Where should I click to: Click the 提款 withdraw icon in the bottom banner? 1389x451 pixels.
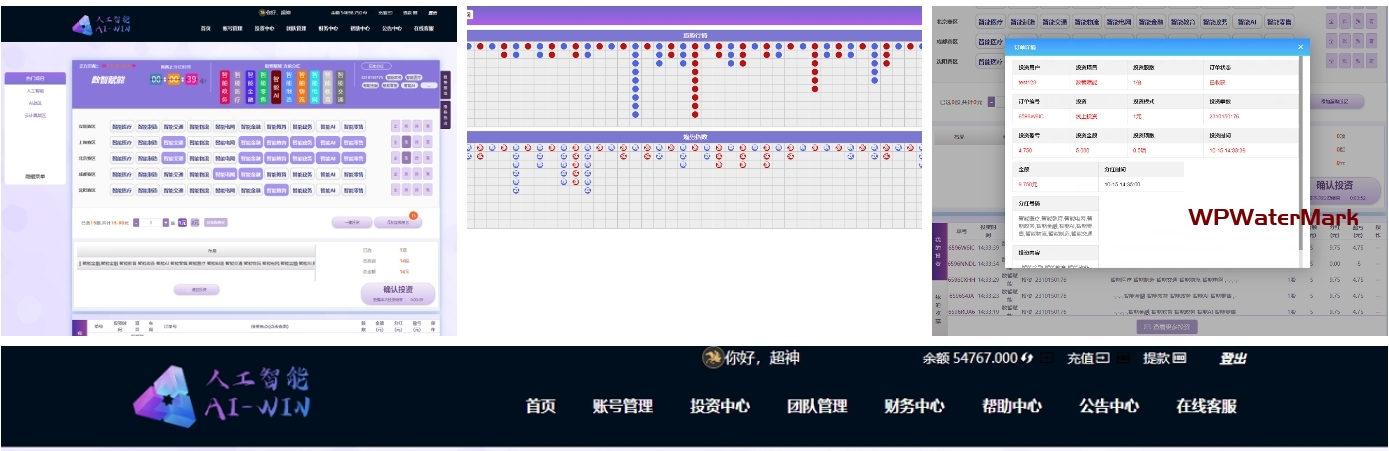[x=1179, y=358]
